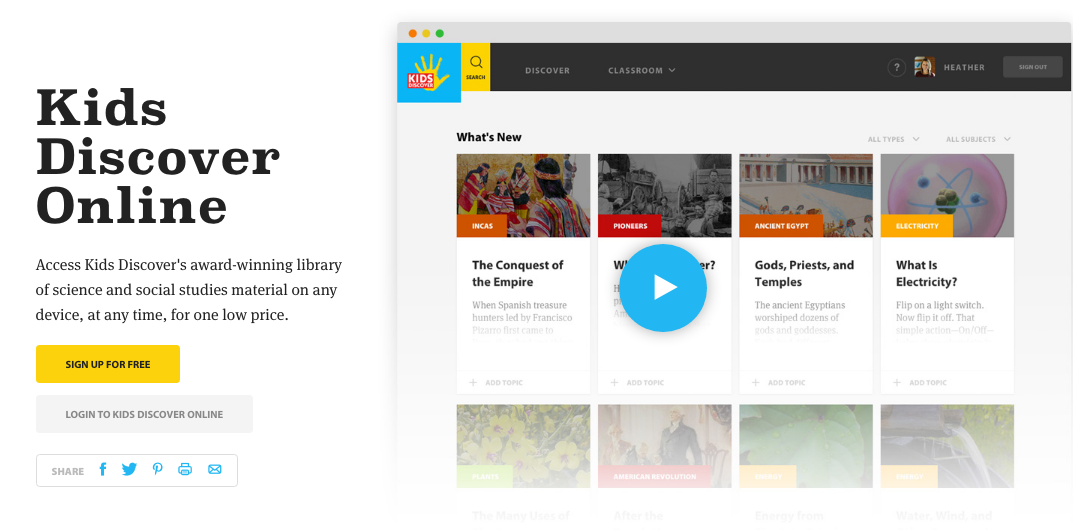The height and width of the screenshot is (530, 1073).
Task: Click the Sign Up For Free button
Action: click(108, 364)
